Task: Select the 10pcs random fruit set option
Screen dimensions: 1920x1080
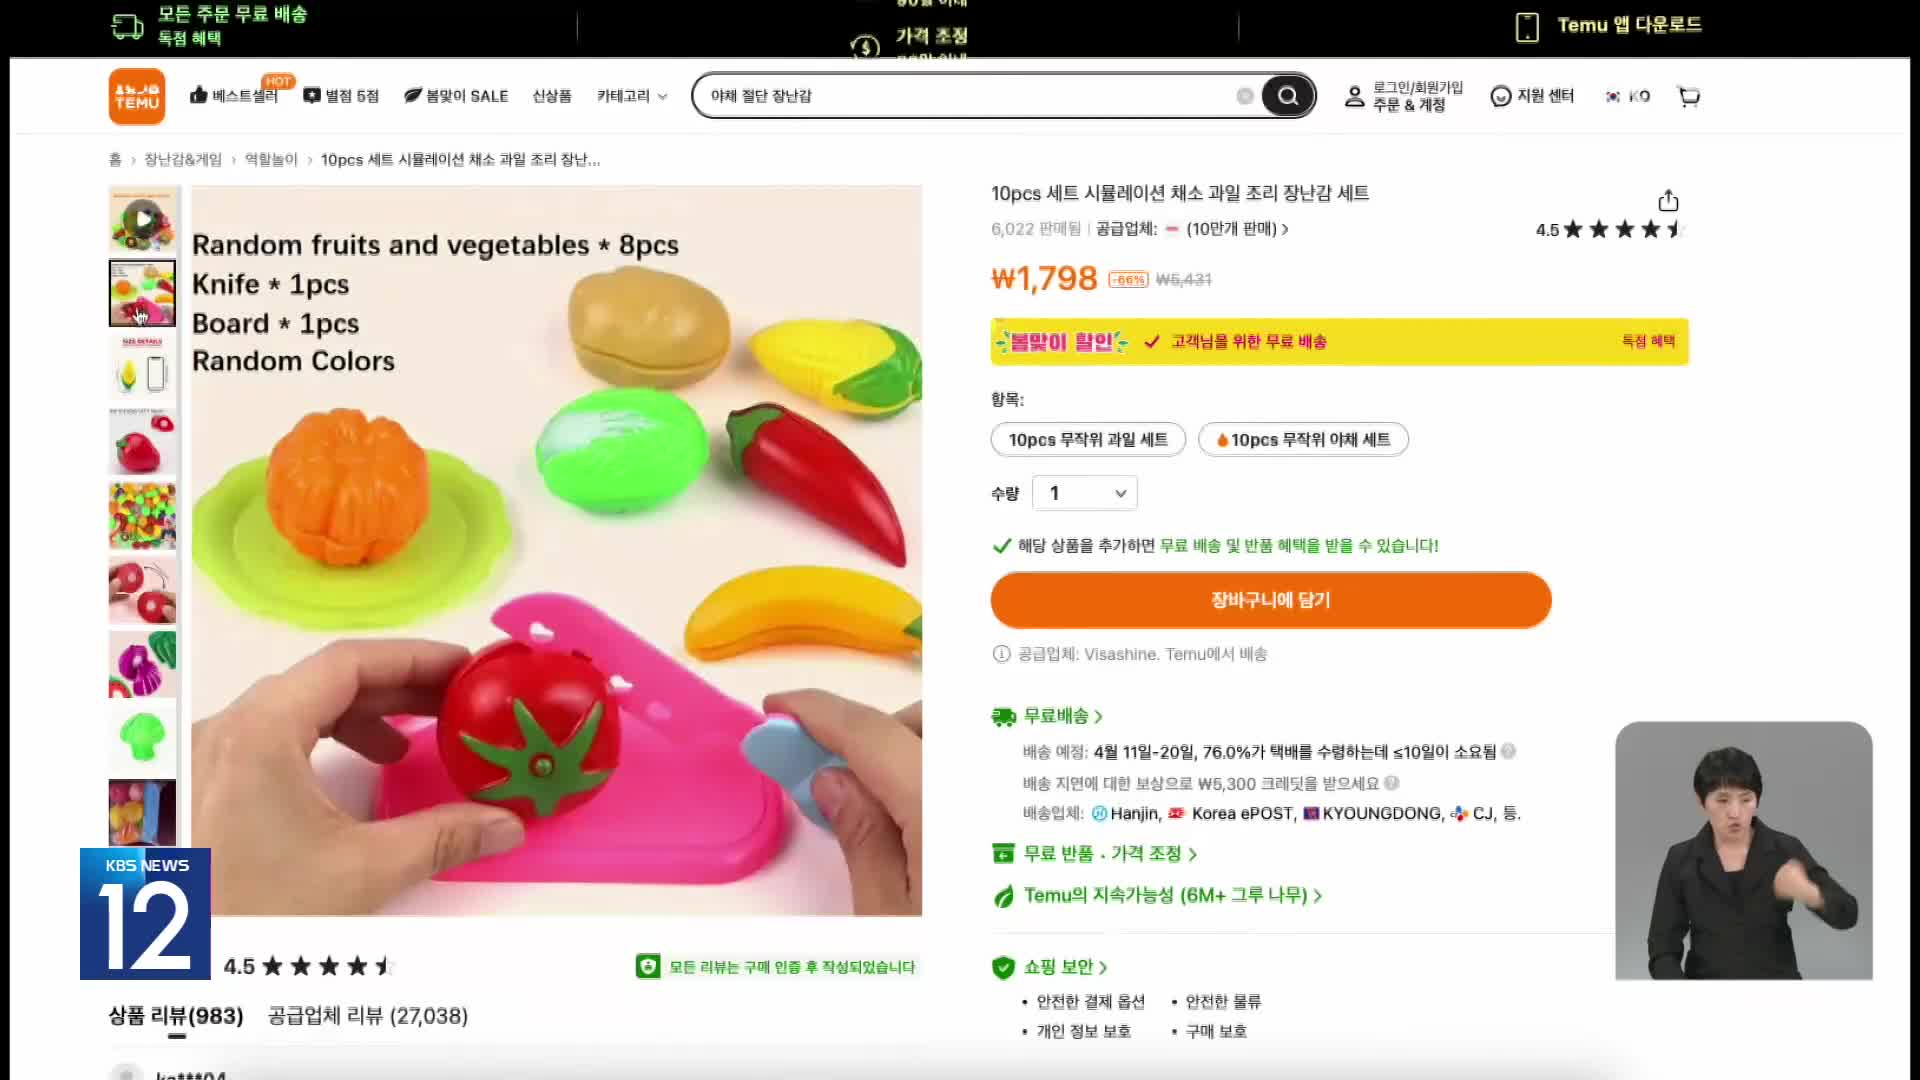Action: point(1088,439)
